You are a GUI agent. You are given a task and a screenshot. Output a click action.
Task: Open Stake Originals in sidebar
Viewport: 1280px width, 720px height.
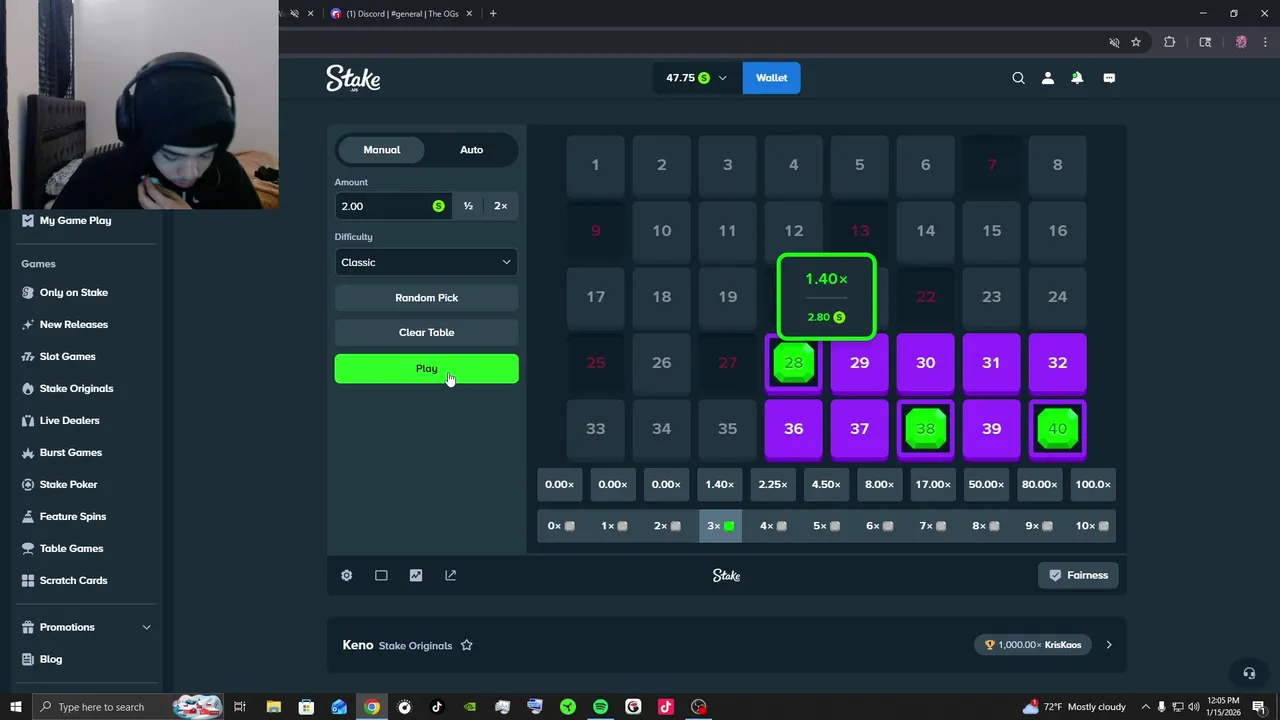(76, 388)
